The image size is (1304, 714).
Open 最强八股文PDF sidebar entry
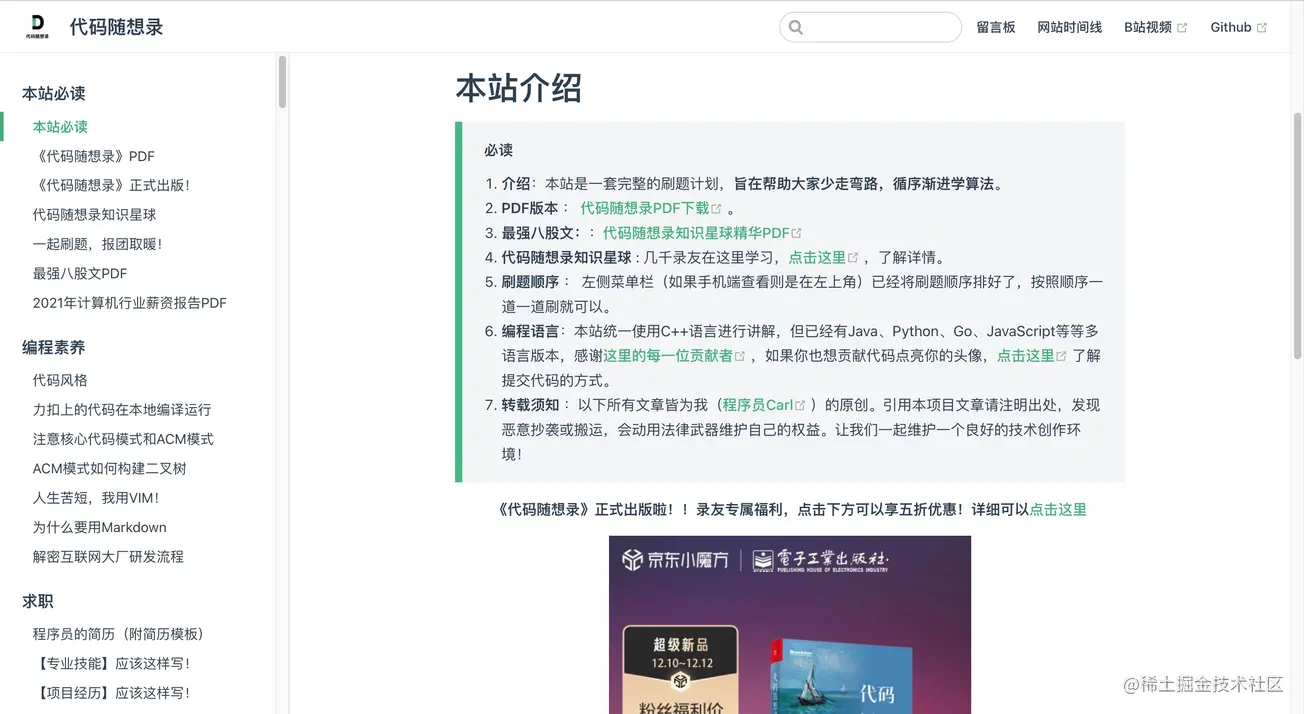click(80, 273)
